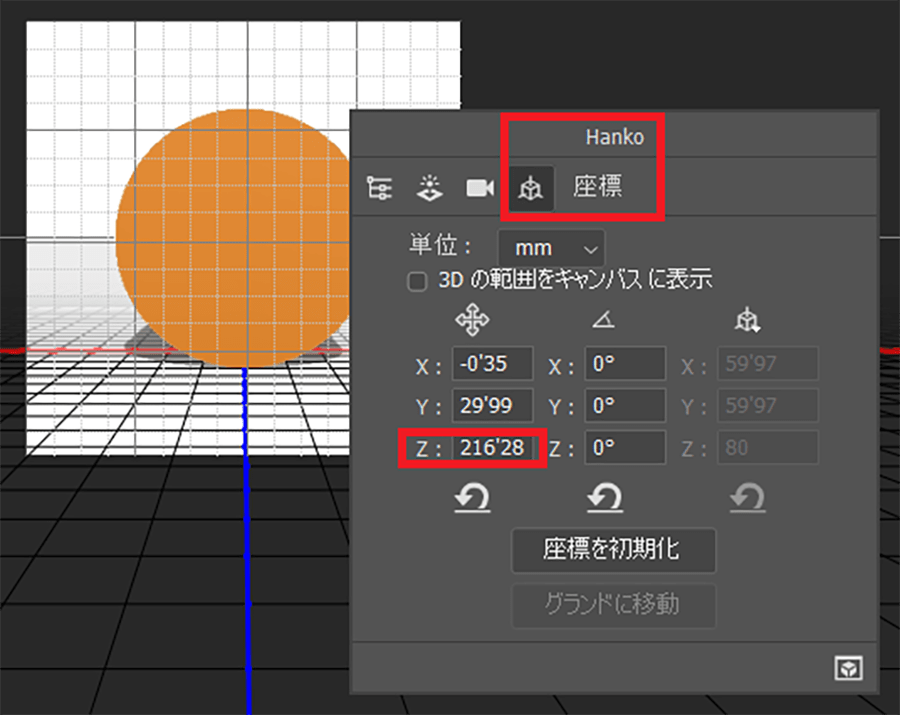900x715 pixels.
Task: Click the 座標 tab label text
Action: pyautogui.click(x=598, y=186)
